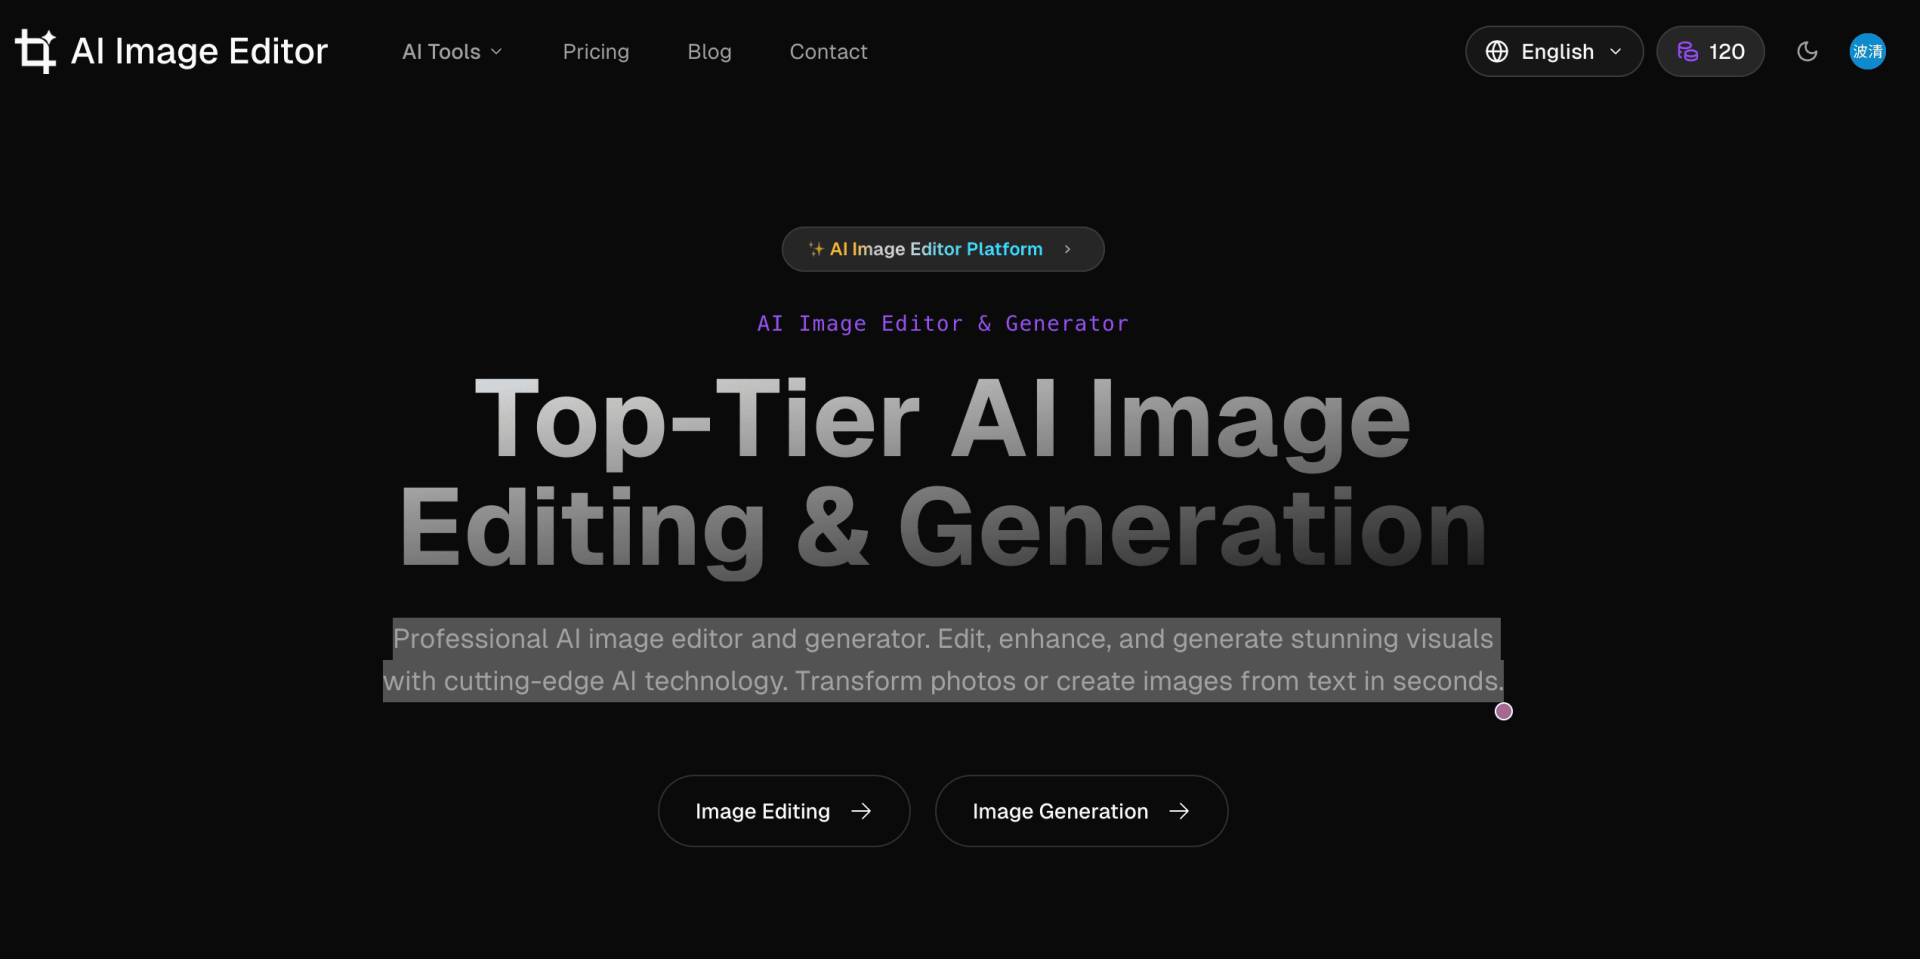Image resolution: width=1920 pixels, height=959 pixels.
Task: Click the chevron on the Platform badge
Action: (x=1068, y=249)
